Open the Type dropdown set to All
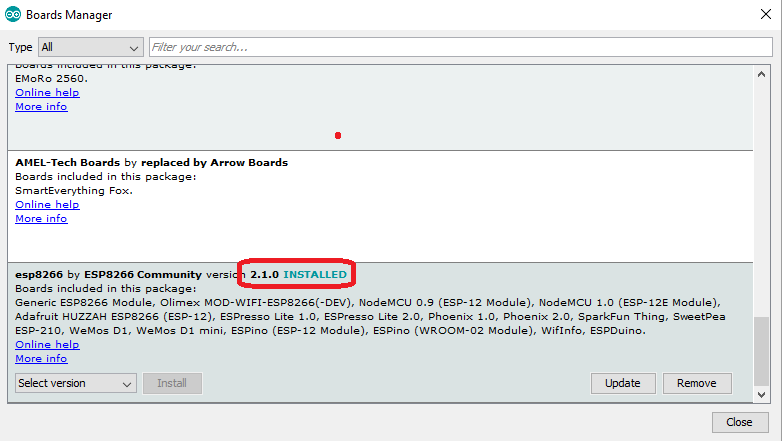 [90, 47]
